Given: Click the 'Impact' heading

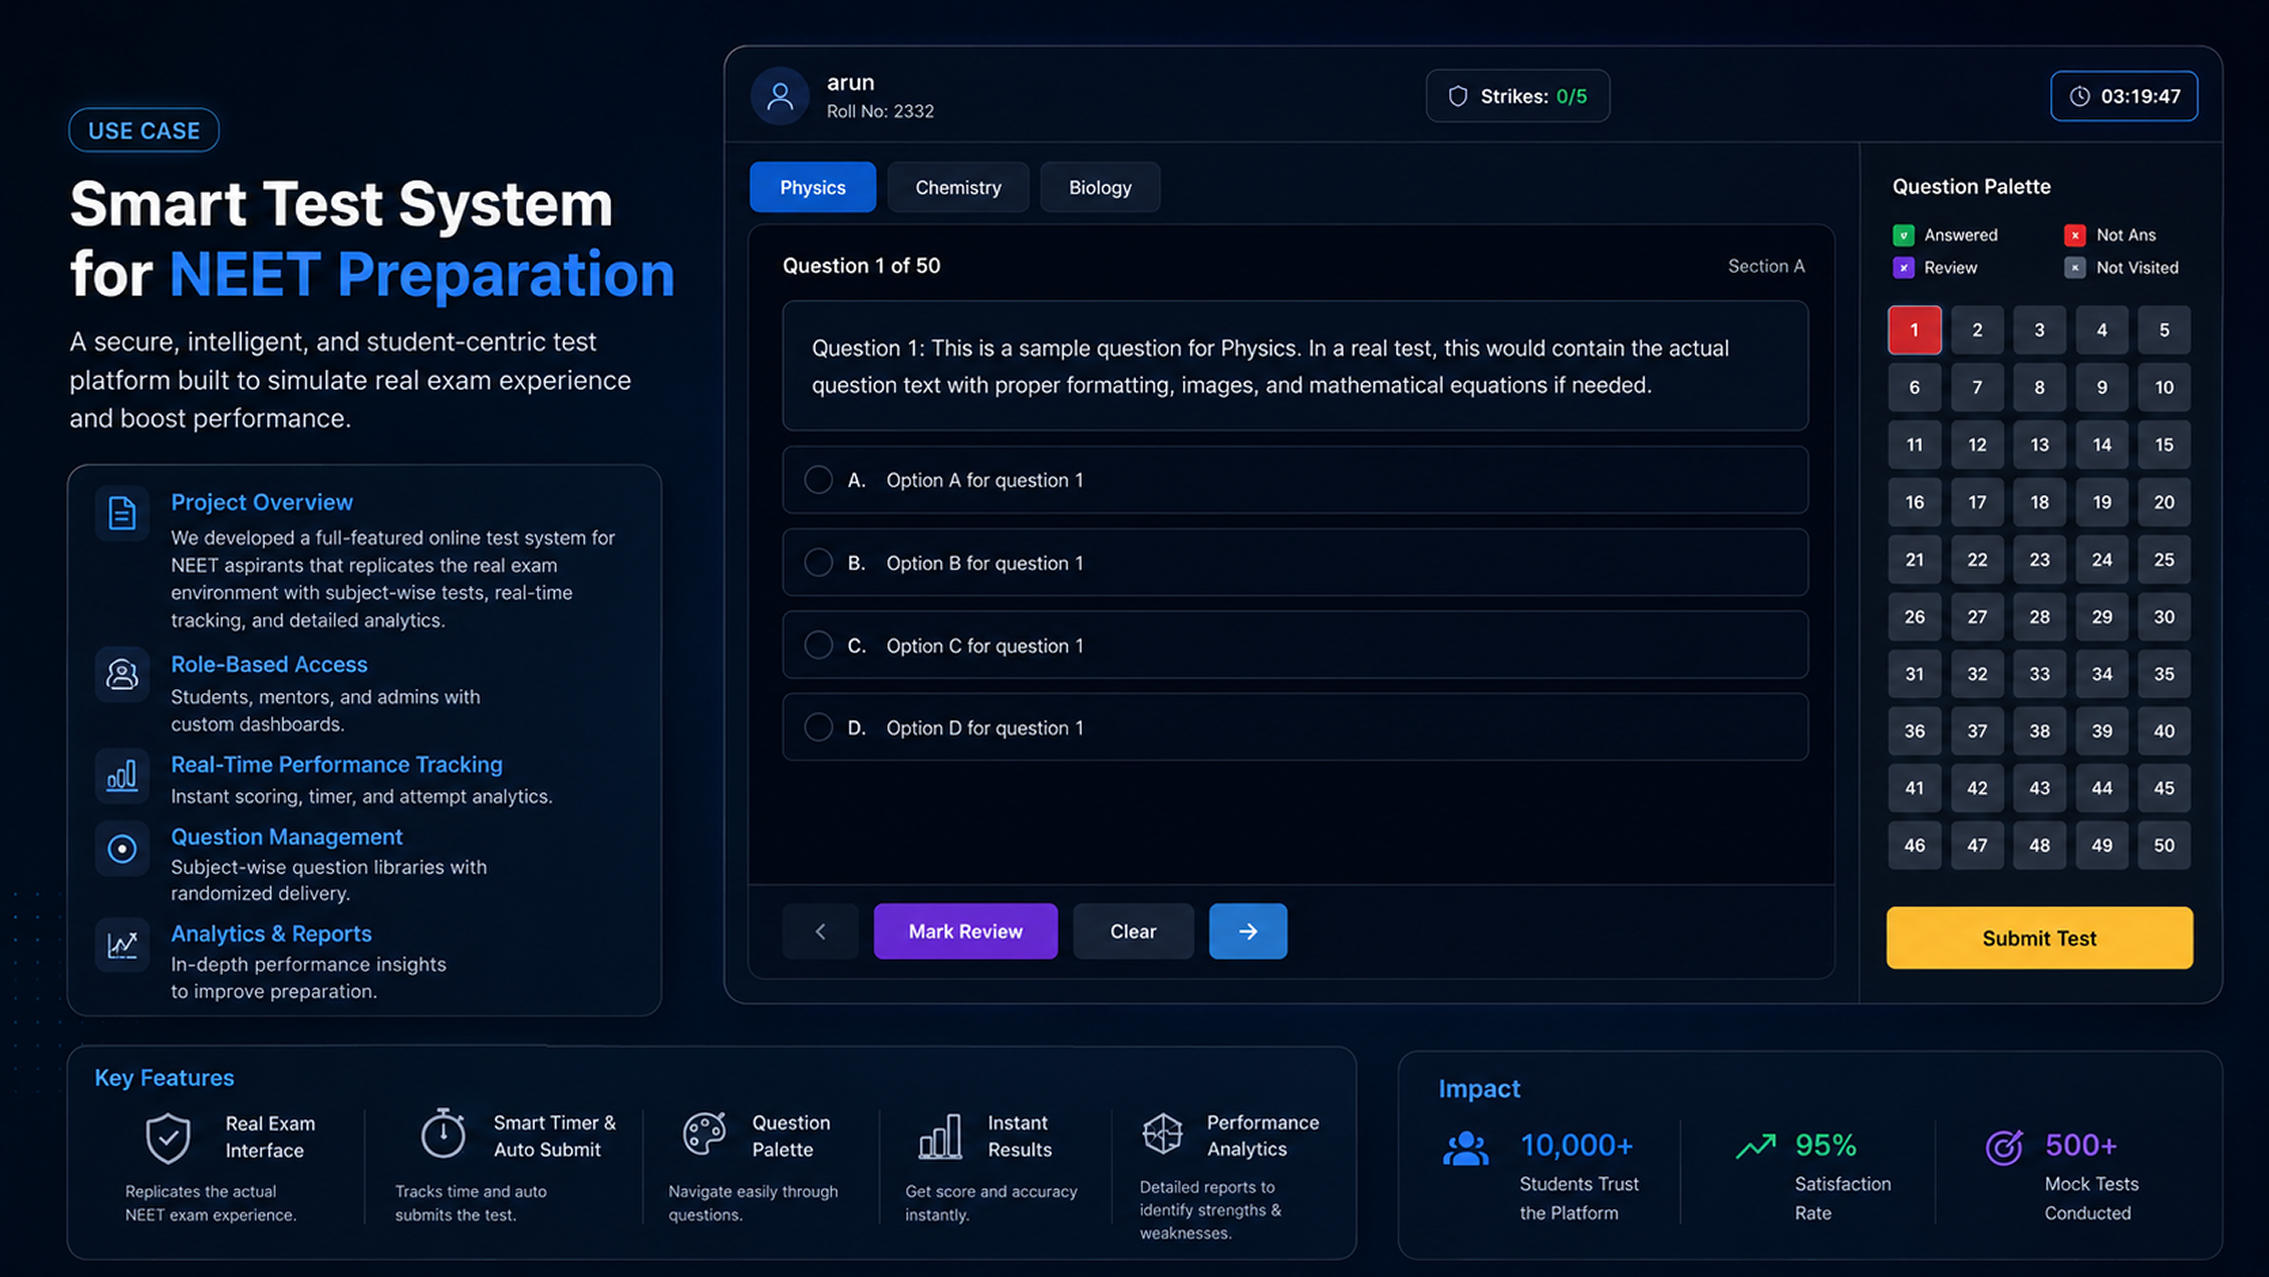Looking at the screenshot, I should click(1479, 1088).
